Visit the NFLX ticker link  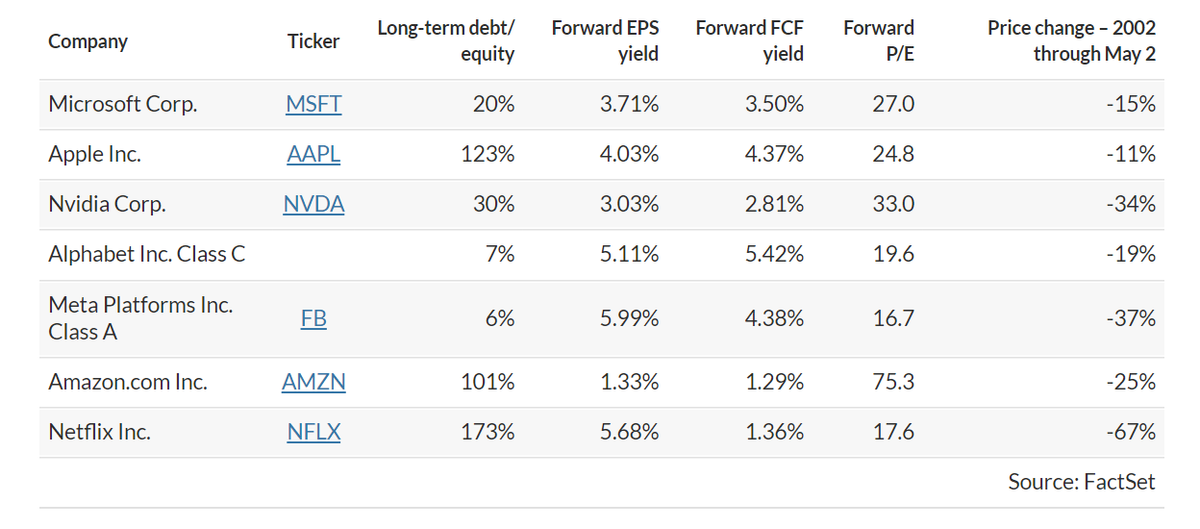(x=313, y=432)
